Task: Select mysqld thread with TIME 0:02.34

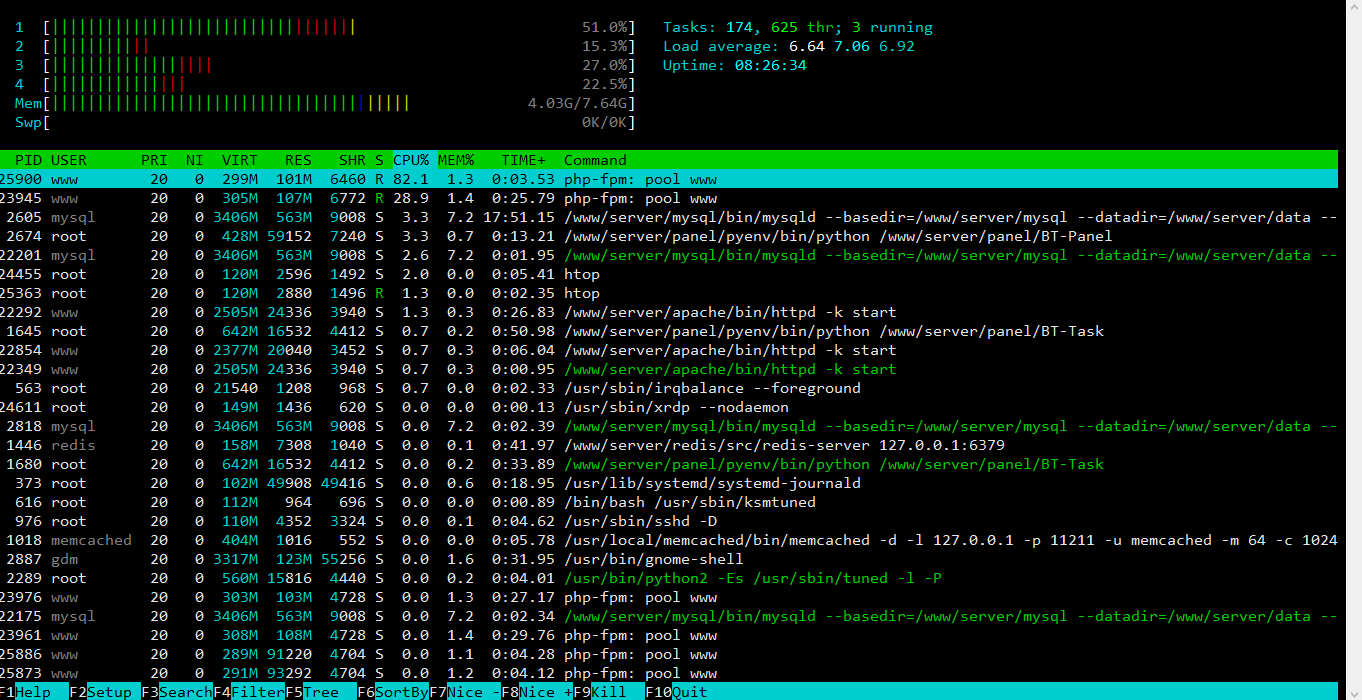Action: (669, 616)
